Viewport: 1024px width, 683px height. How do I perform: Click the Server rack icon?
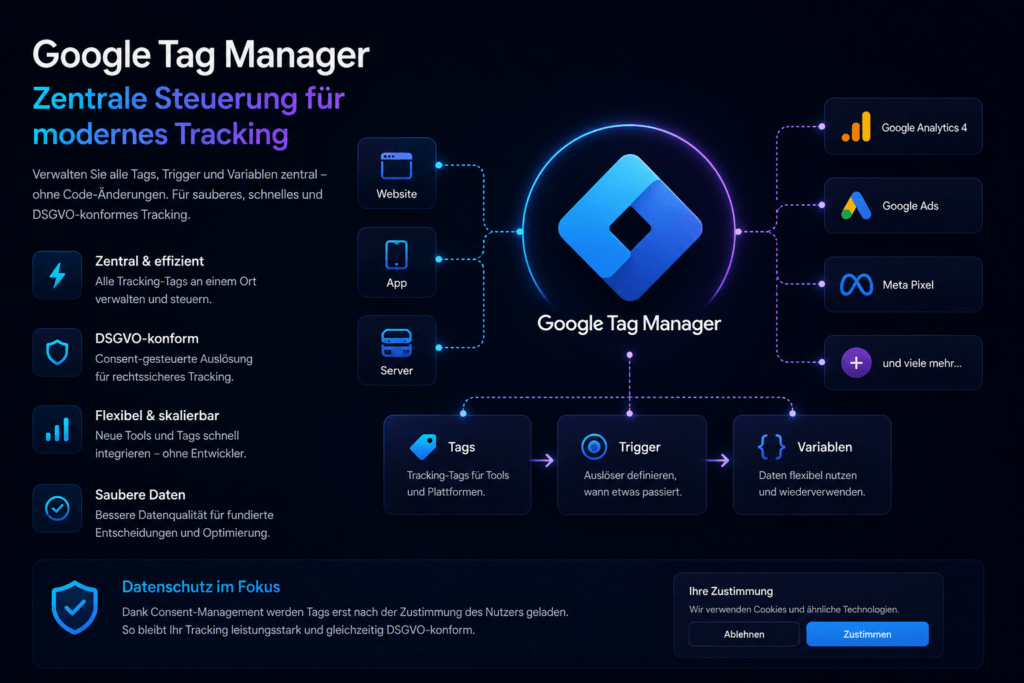(396, 343)
